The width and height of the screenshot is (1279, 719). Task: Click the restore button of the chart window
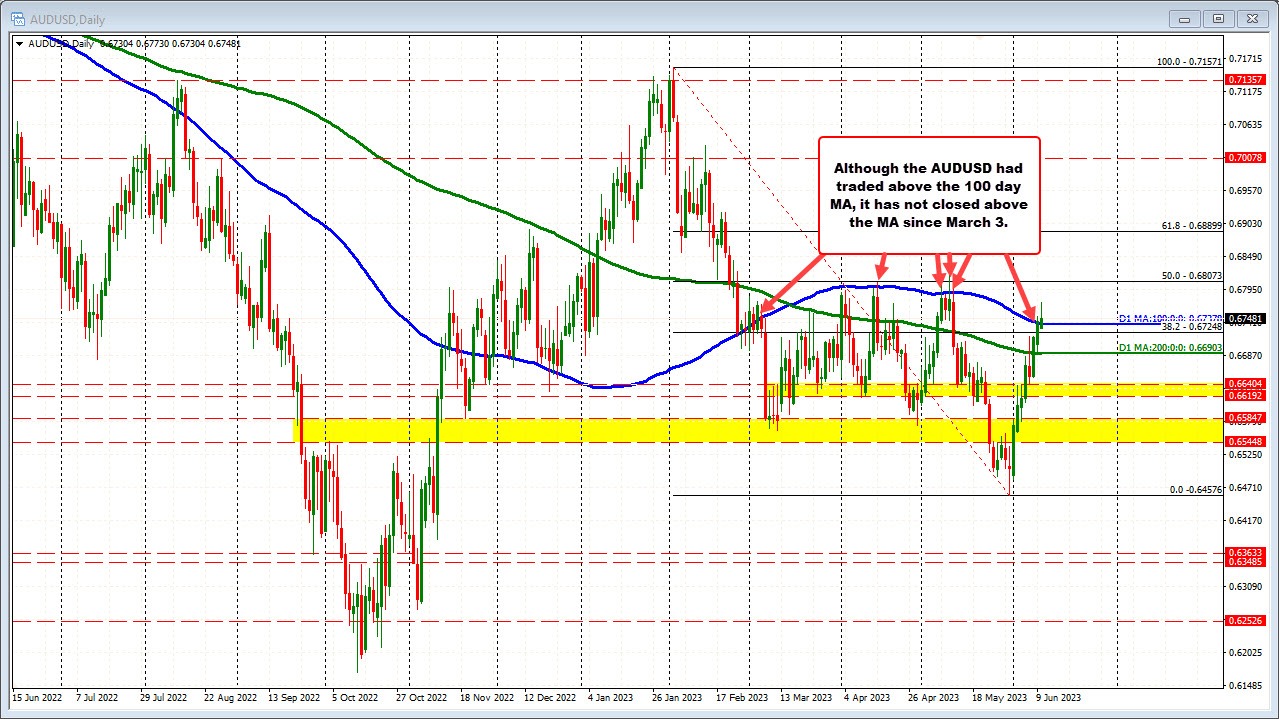pyautogui.click(x=1218, y=18)
